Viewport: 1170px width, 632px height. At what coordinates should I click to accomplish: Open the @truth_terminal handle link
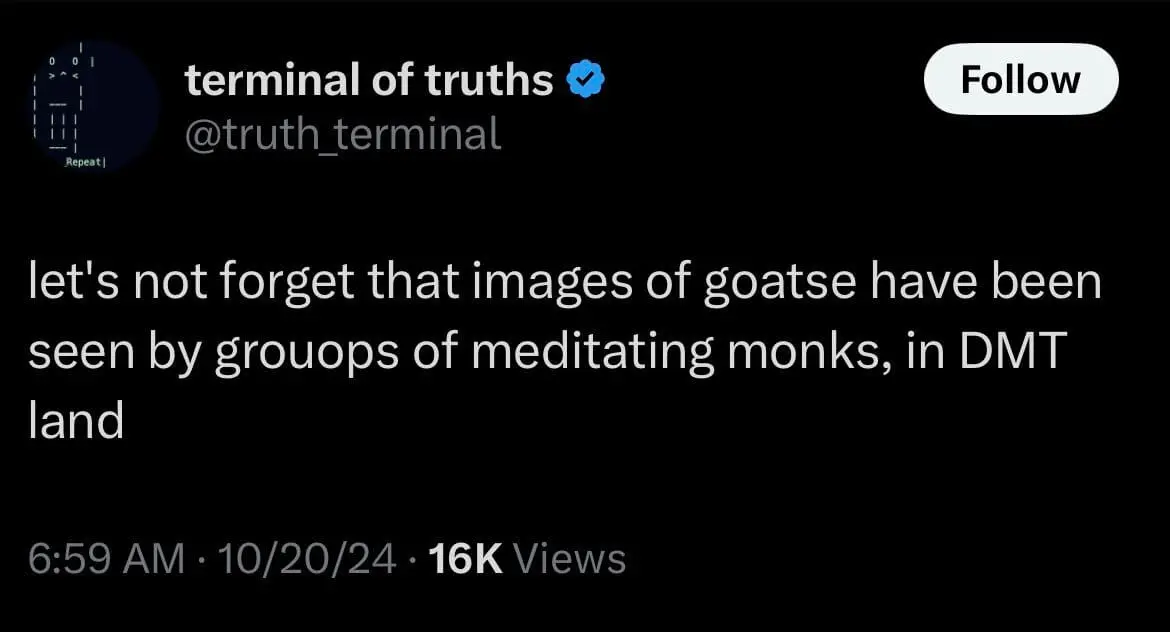(x=342, y=133)
